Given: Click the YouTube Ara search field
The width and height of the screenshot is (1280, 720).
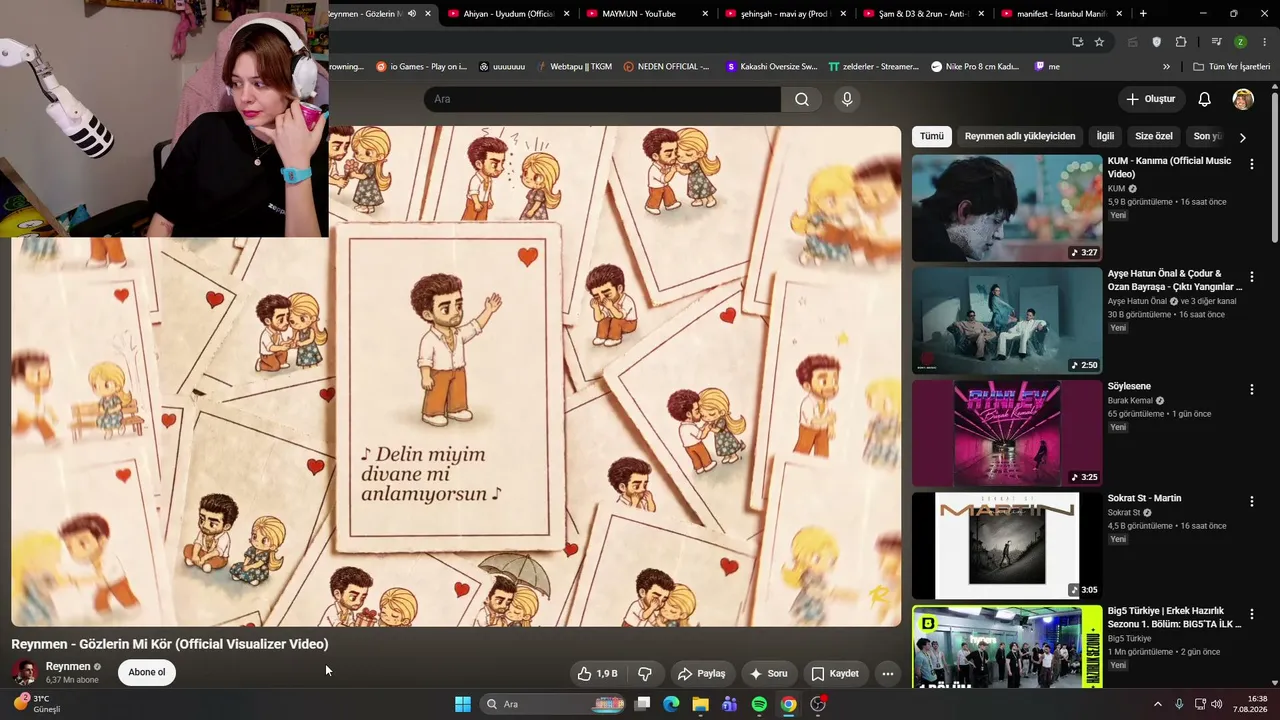Looking at the screenshot, I should click(603, 99).
